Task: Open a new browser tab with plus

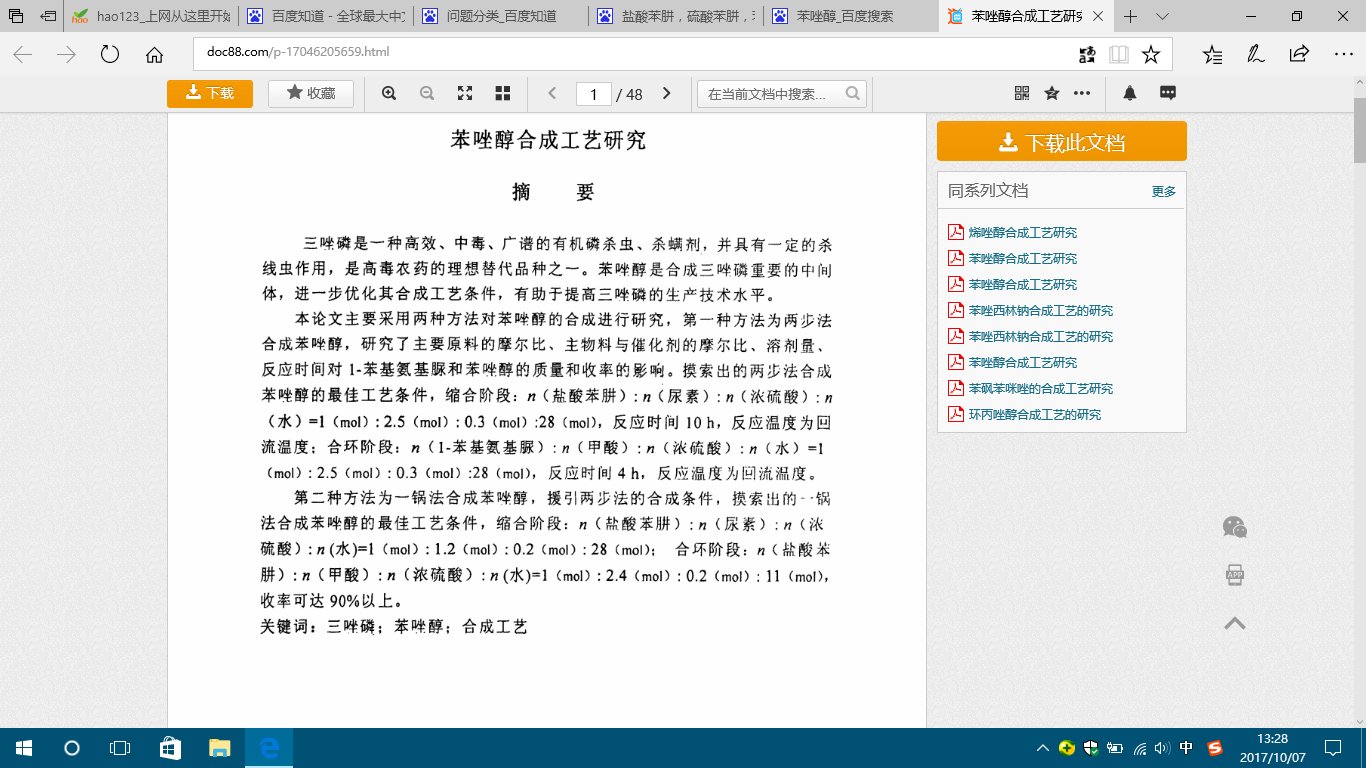Action: tap(1131, 16)
